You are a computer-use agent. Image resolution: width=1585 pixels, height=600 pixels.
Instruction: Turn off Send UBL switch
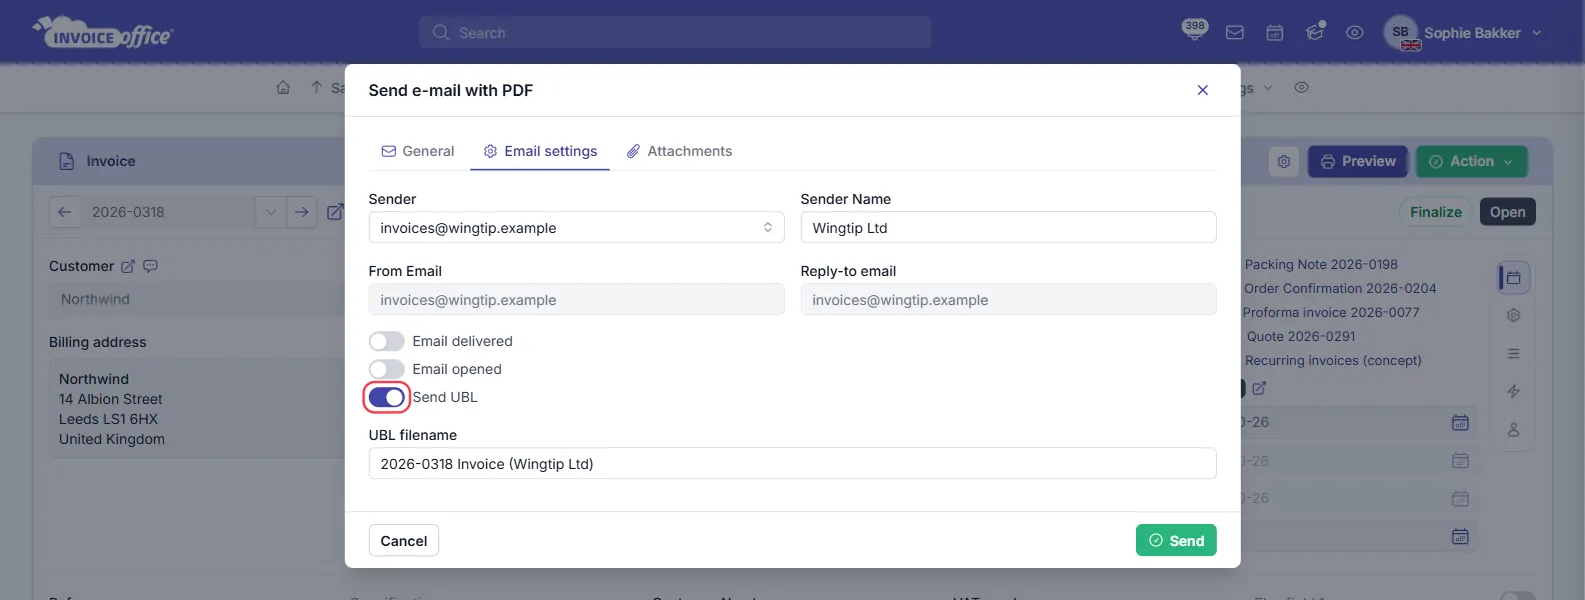pos(387,397)
